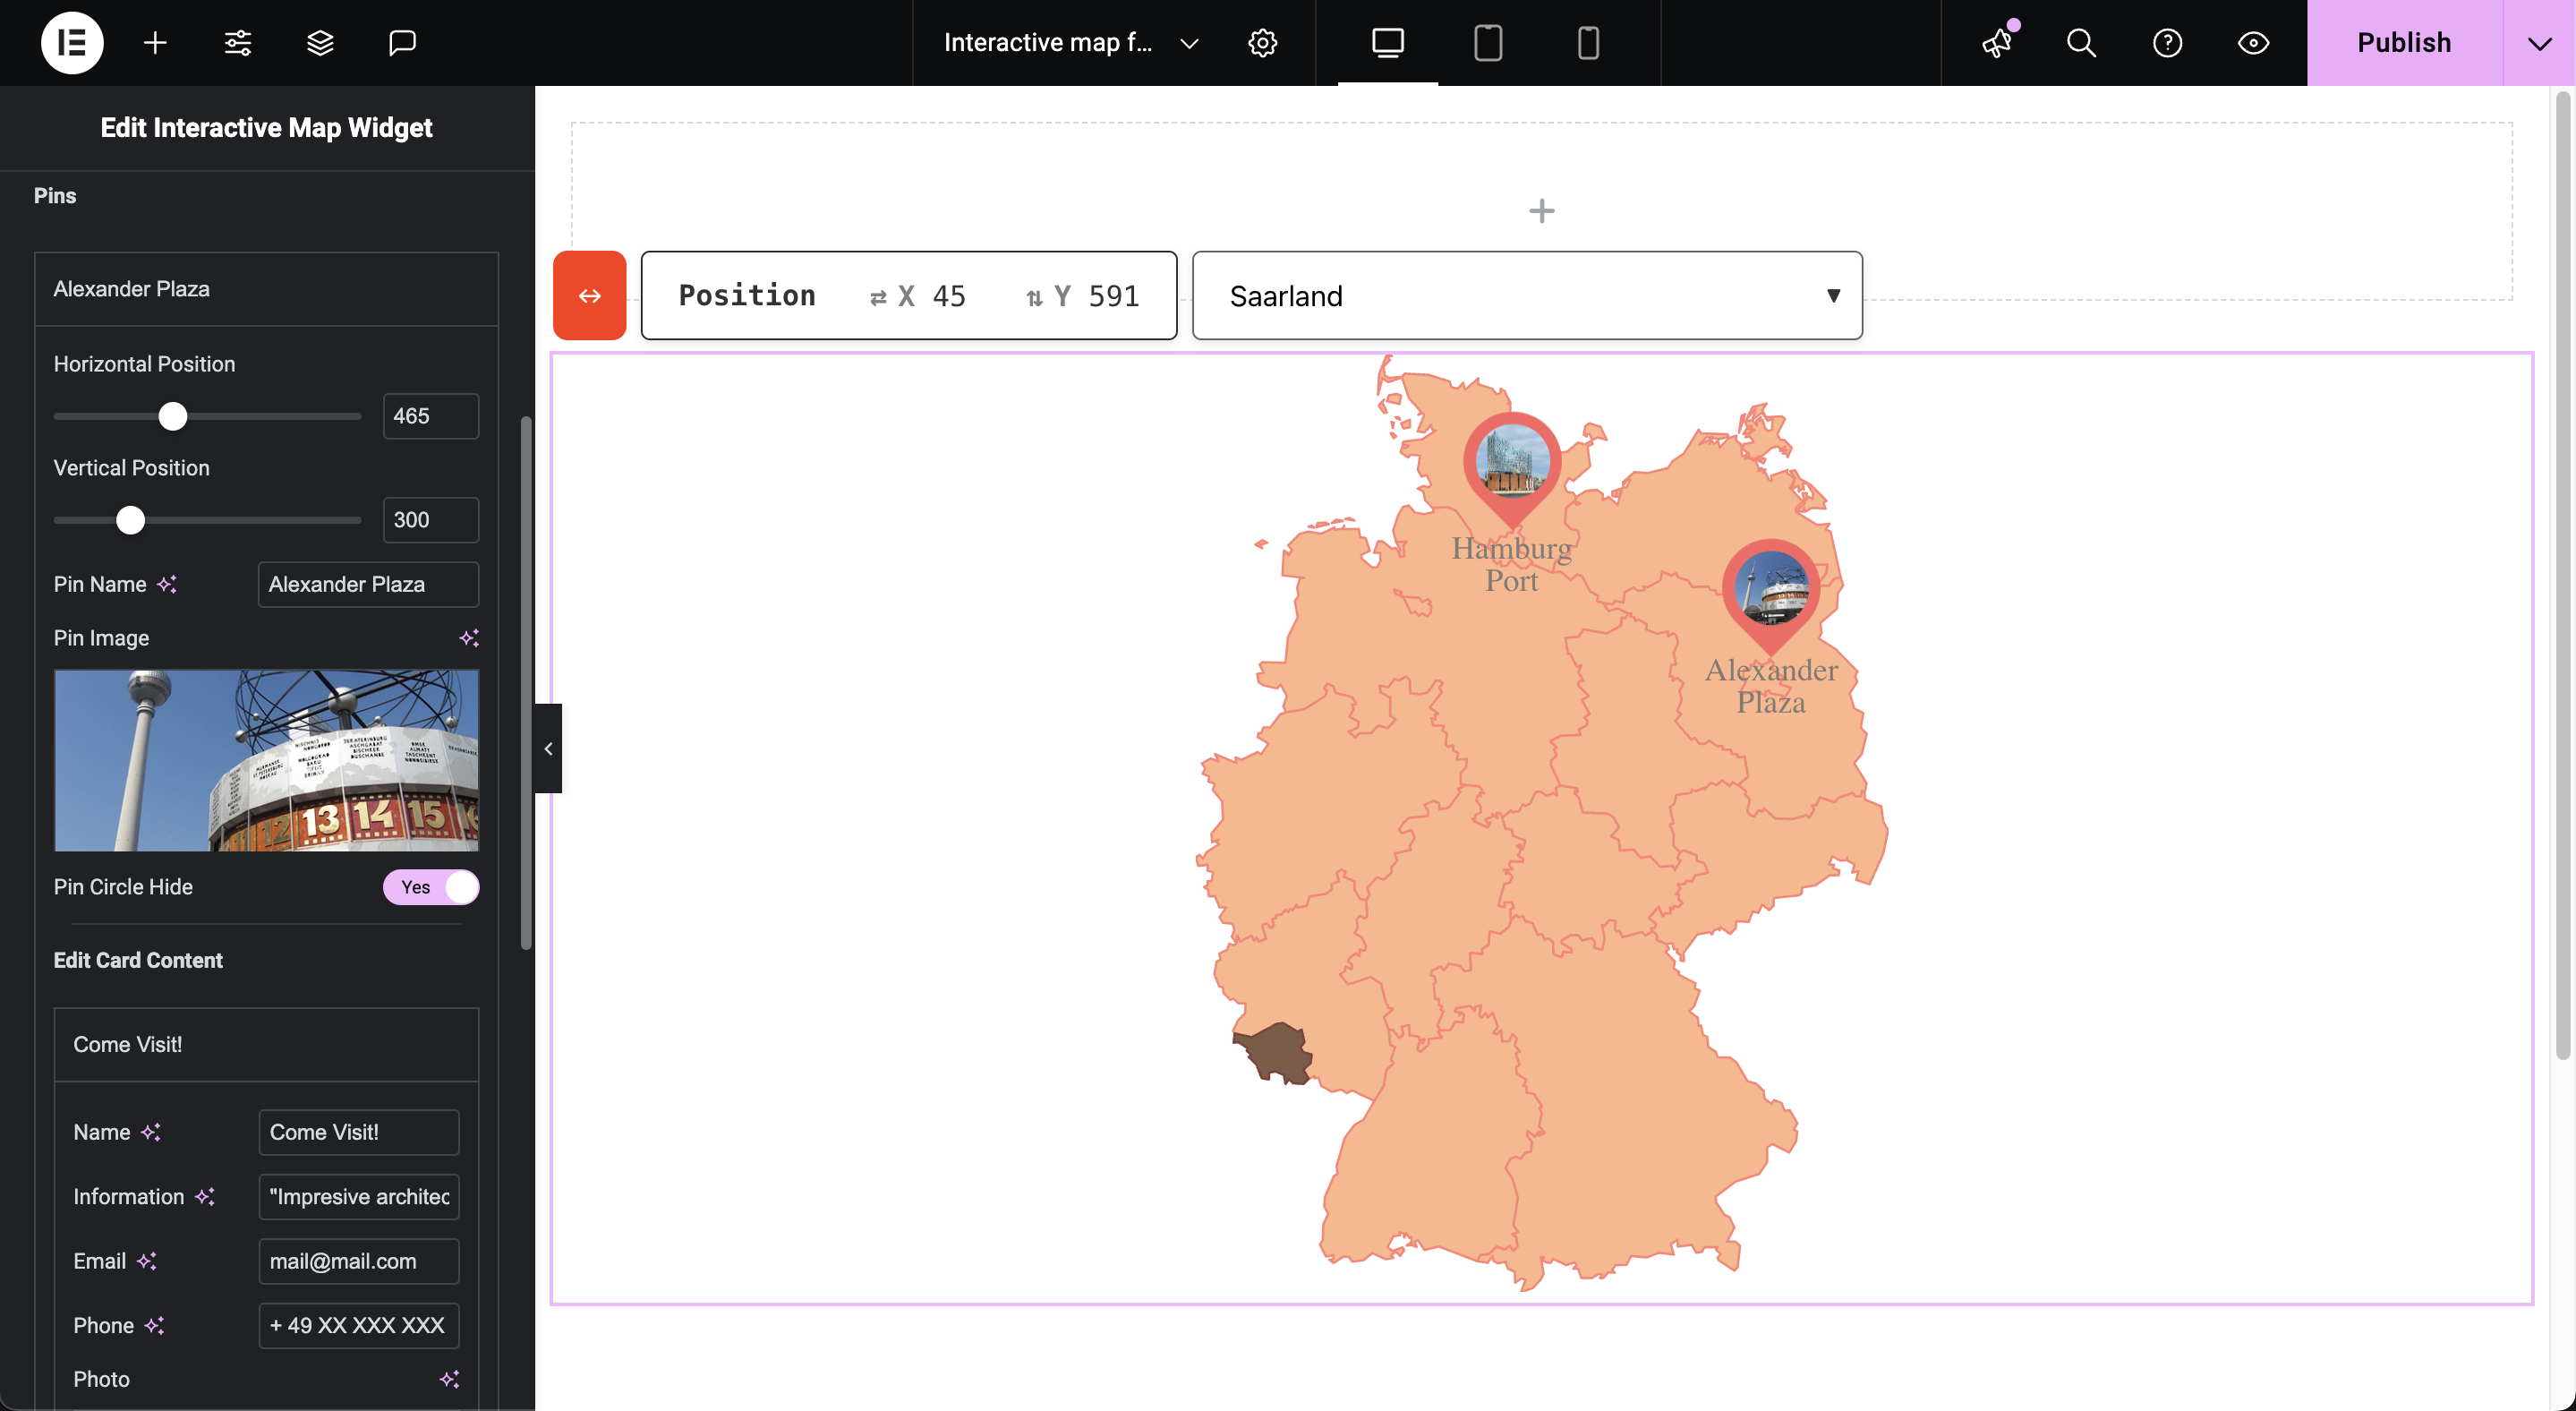Click the Publish button
This screenshot has width=2576, height=1411.
click(x=2404, y=43)
